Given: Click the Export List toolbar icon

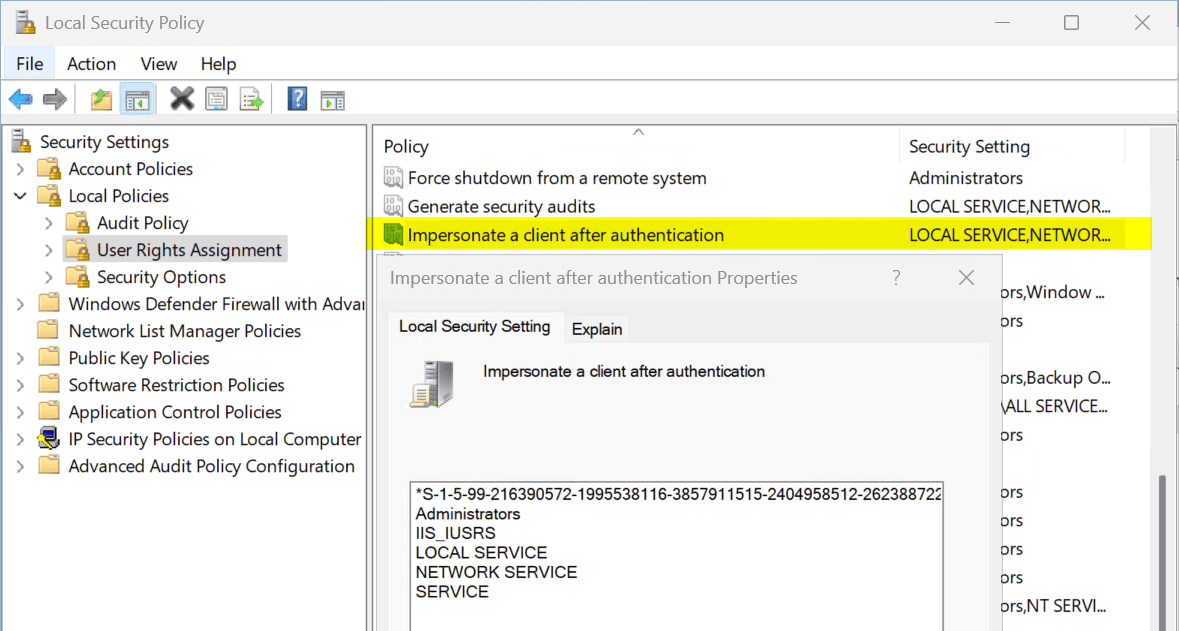Looking at the screenshot, I should coord(251,99).
